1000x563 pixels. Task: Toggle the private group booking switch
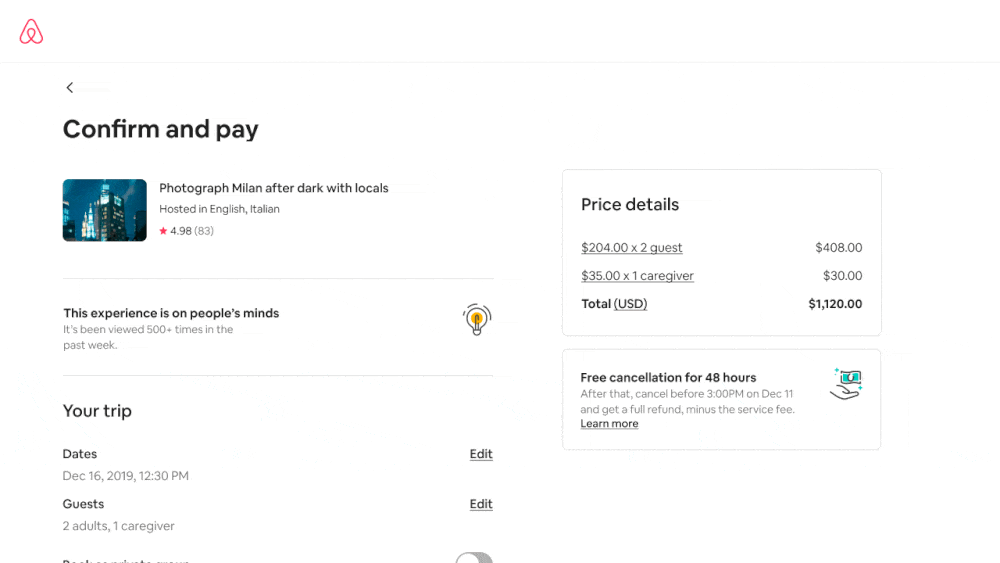[x=474, y=558]
